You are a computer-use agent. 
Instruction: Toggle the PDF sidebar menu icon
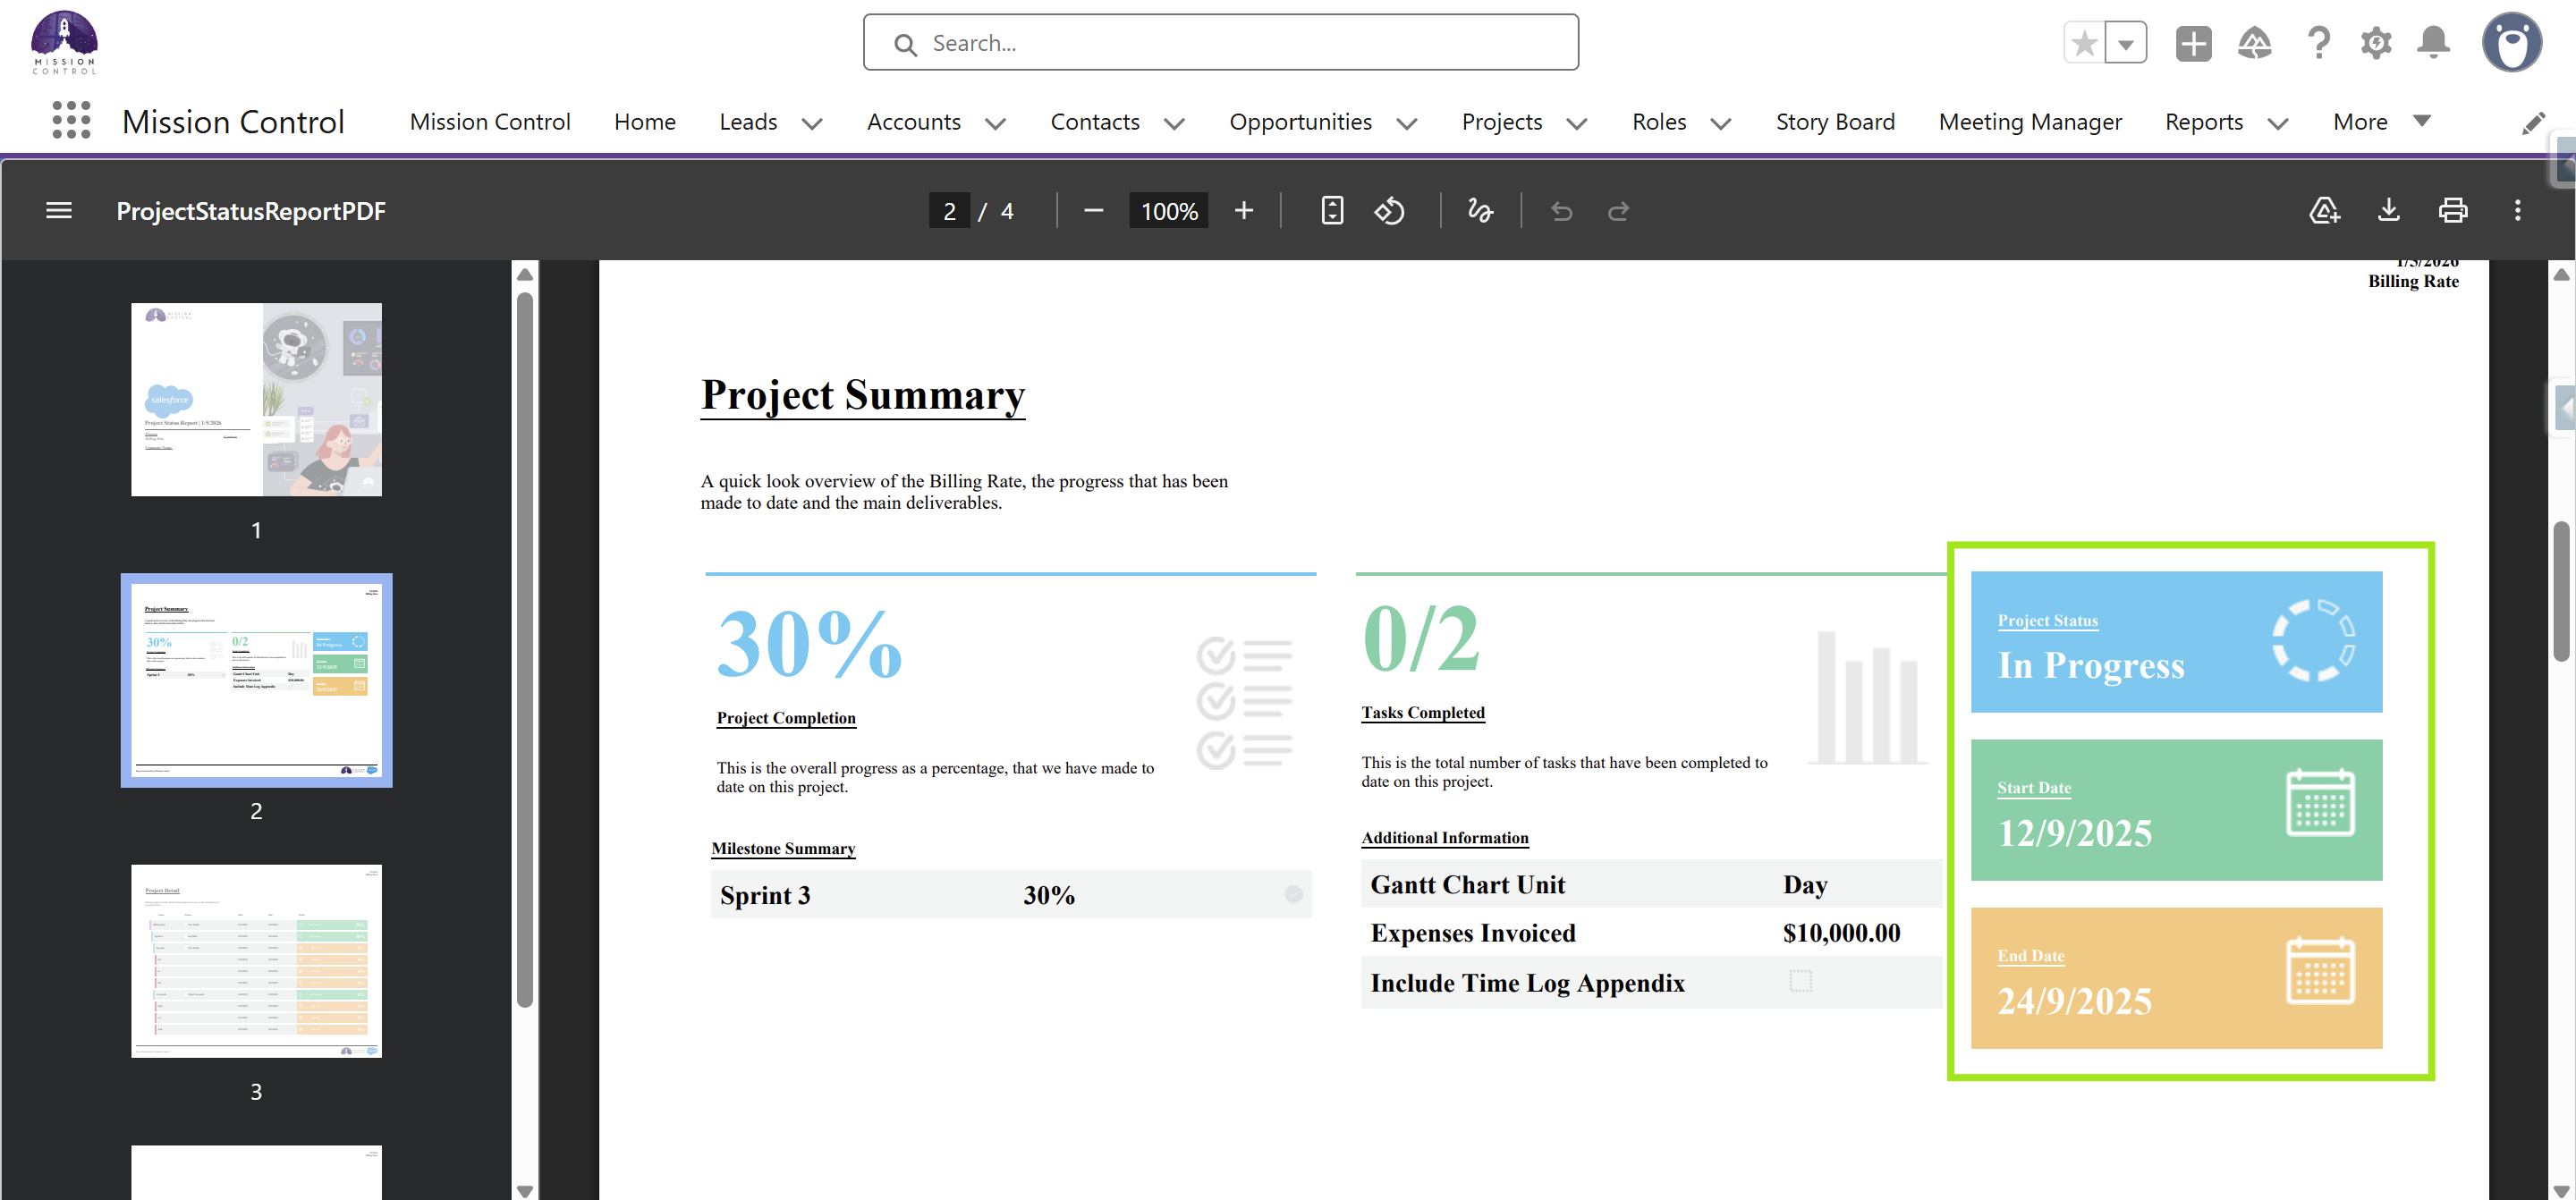(59, 211)
